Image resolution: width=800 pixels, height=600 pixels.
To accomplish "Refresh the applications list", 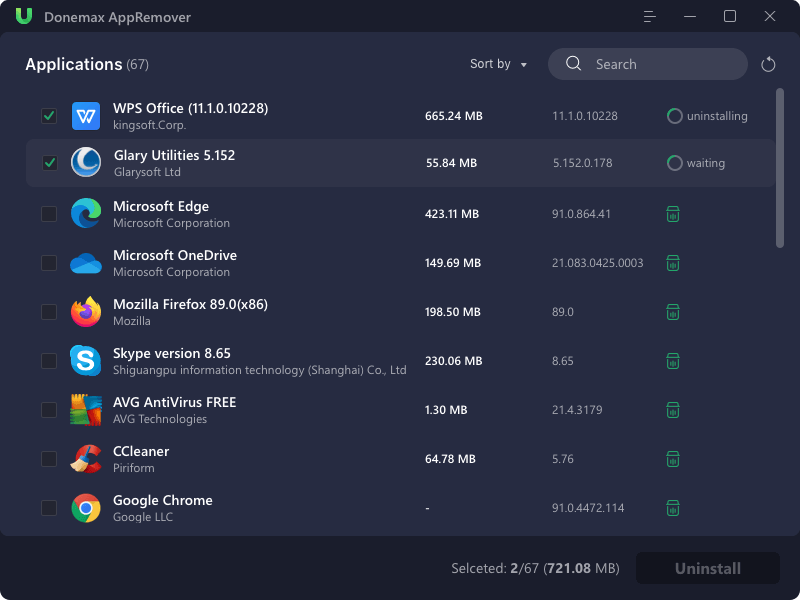I will point(768,65).
